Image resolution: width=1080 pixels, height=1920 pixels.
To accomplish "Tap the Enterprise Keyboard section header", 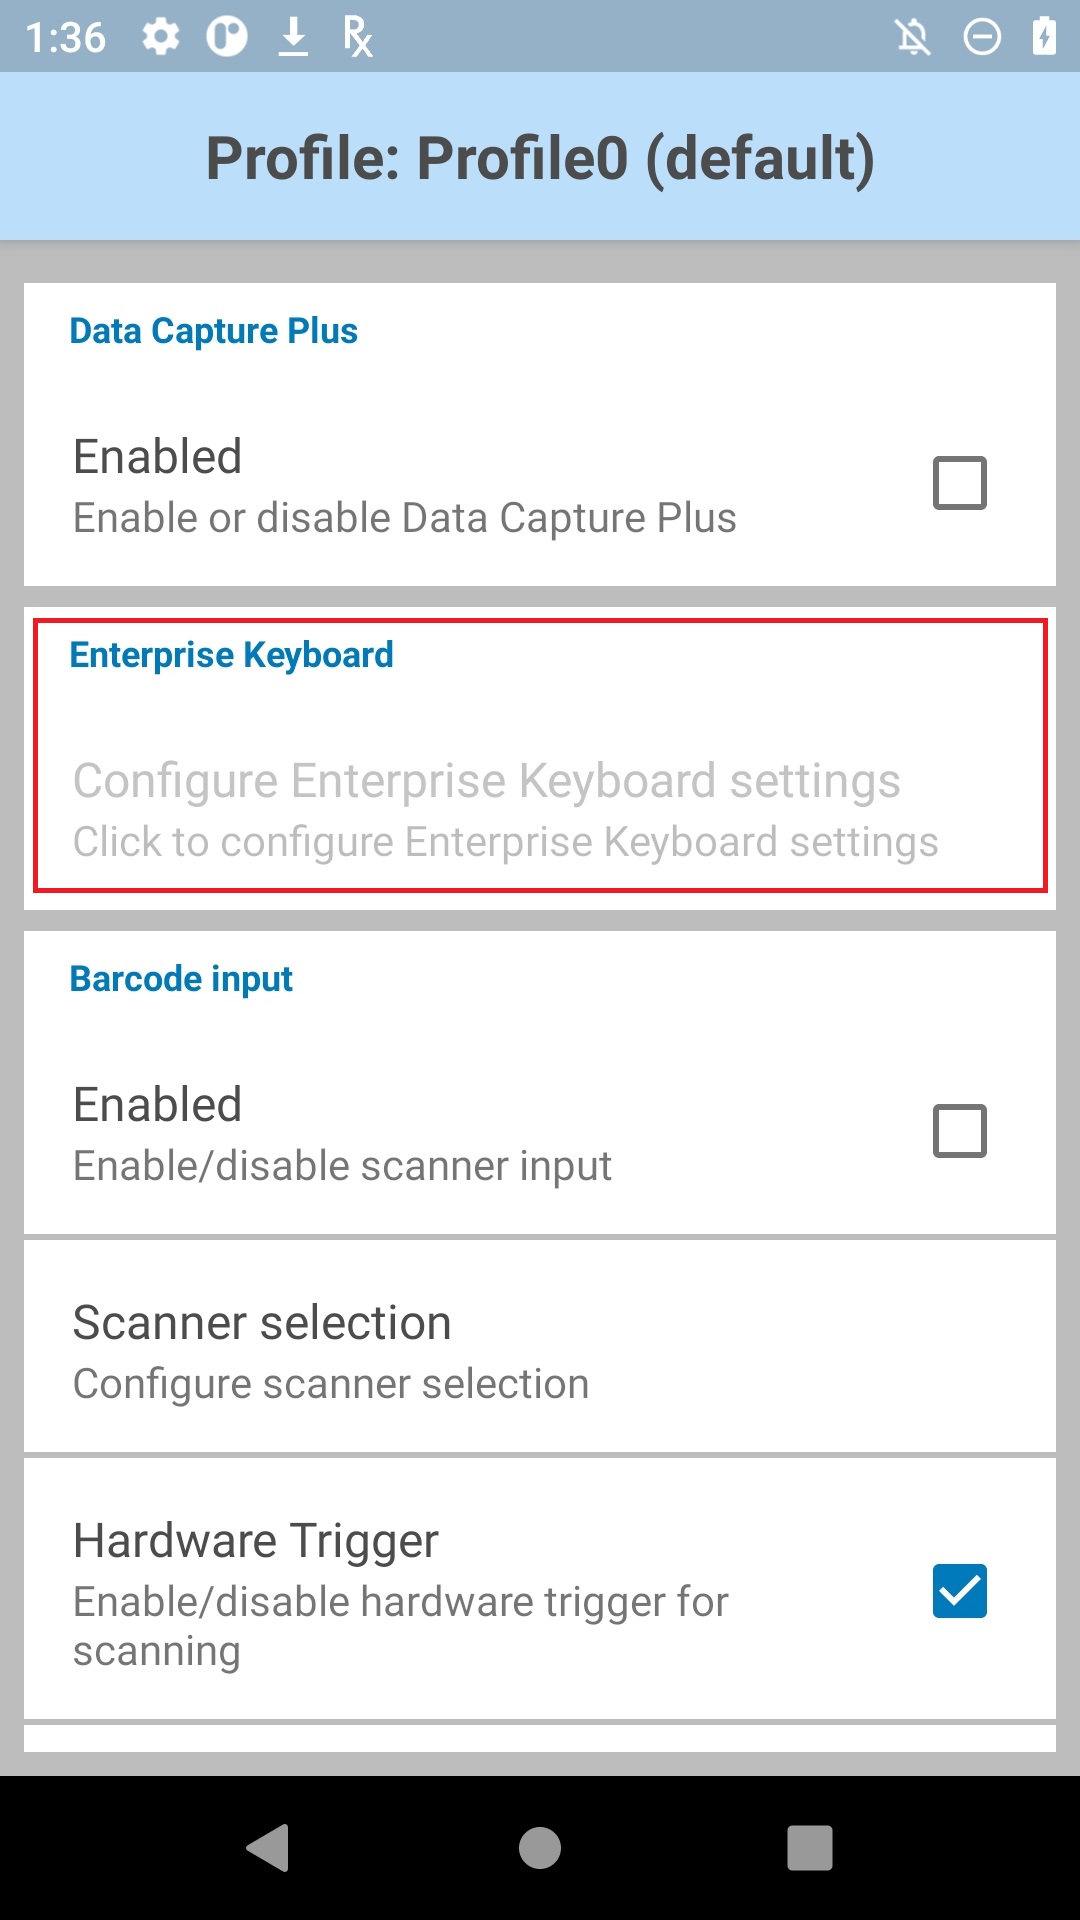I will (x=232, y=655).
